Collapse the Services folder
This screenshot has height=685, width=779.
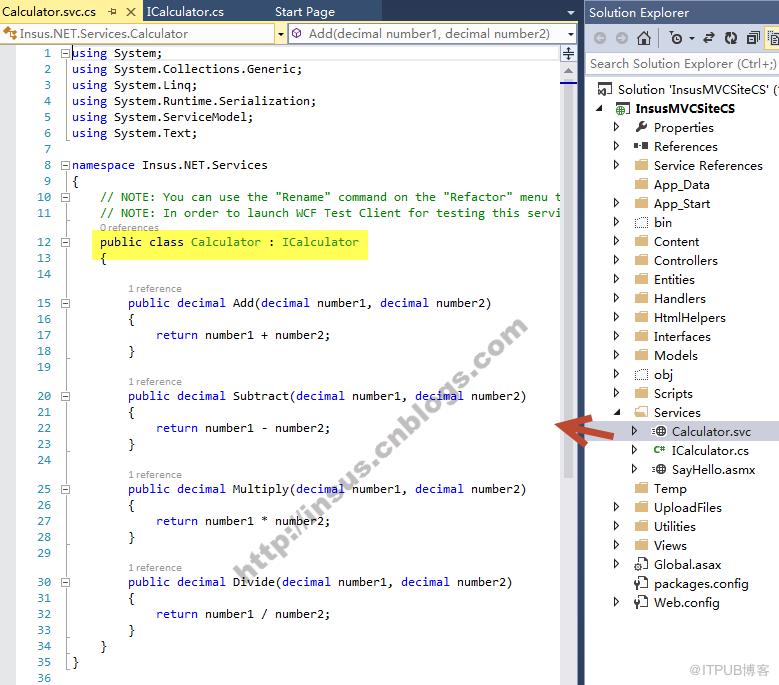pyautogui.click(x=617, y=412)
